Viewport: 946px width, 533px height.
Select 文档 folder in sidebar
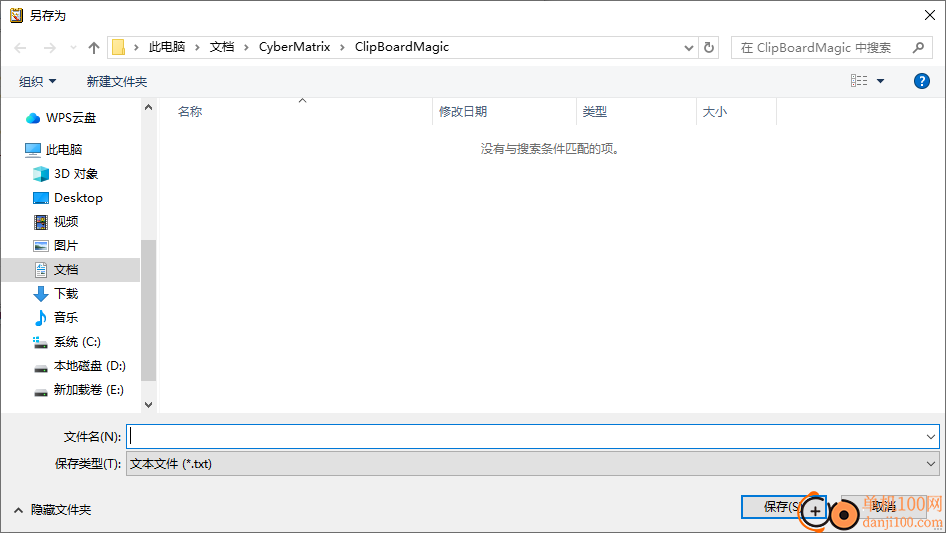click(x=71, y=270)
